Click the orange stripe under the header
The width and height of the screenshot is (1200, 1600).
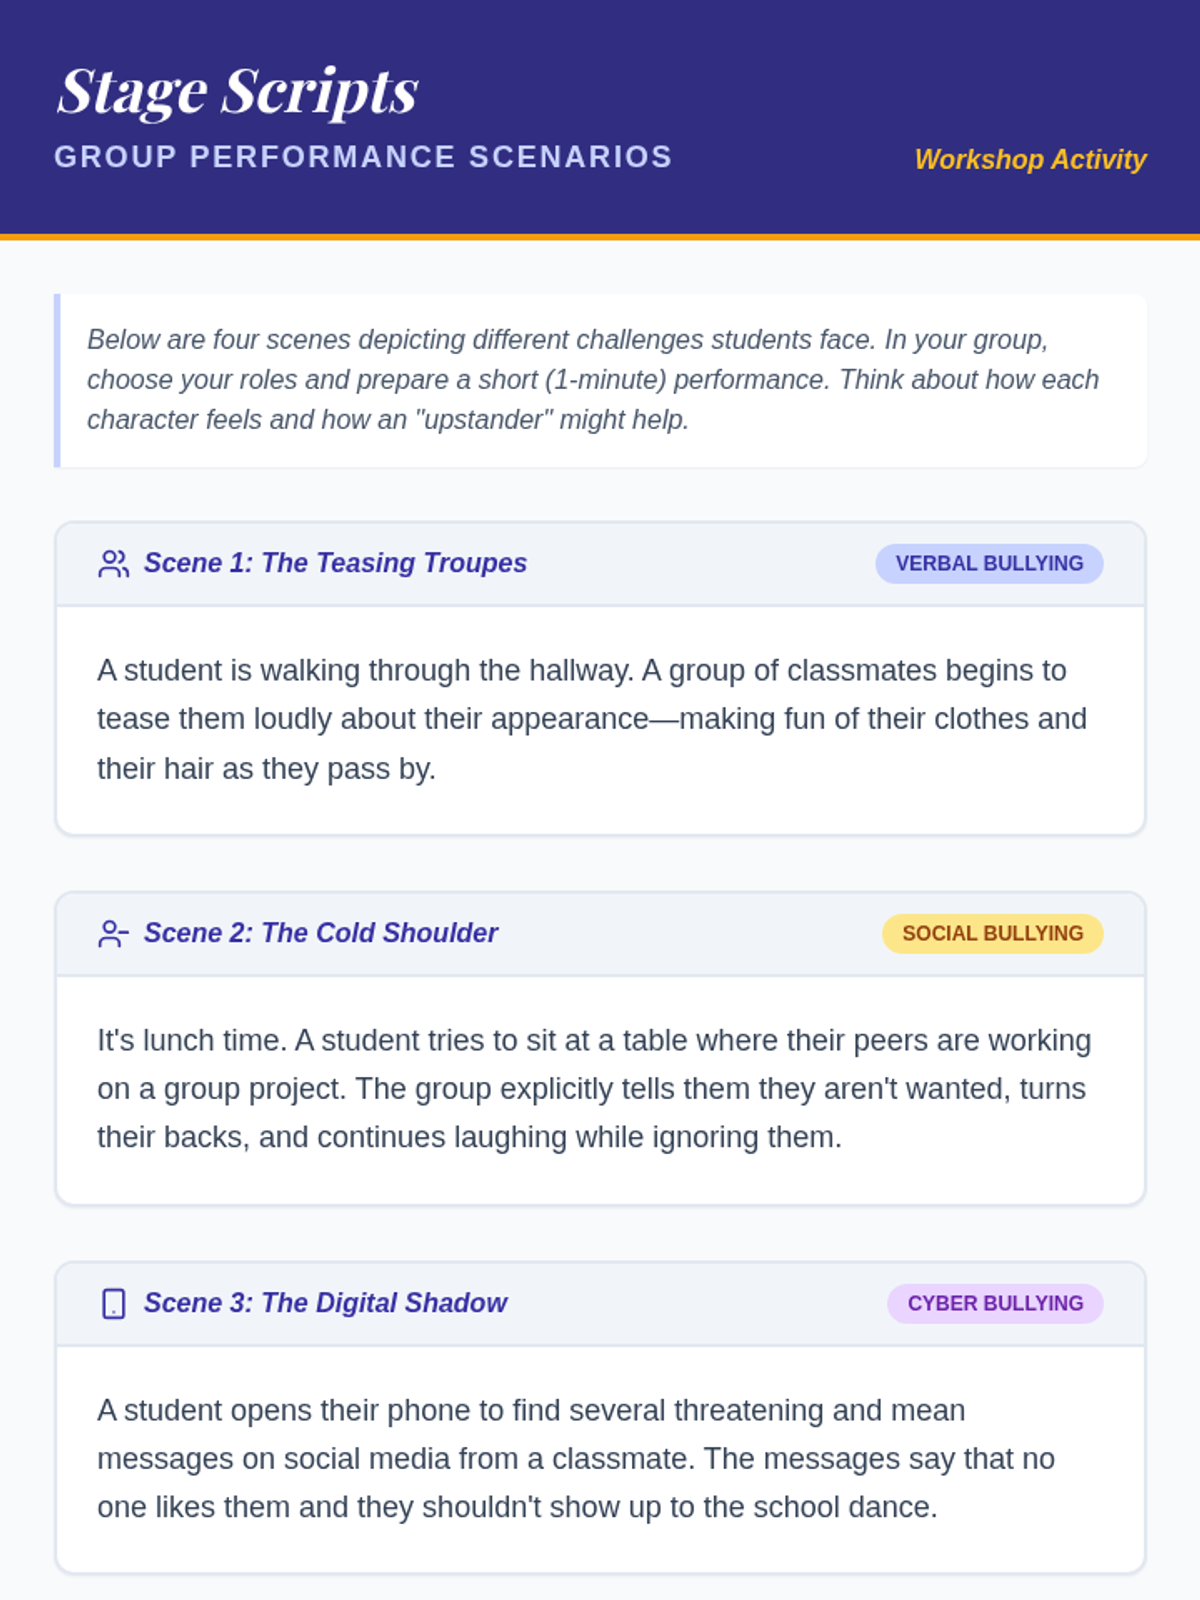pyautogui.click(x=600, y=237)
